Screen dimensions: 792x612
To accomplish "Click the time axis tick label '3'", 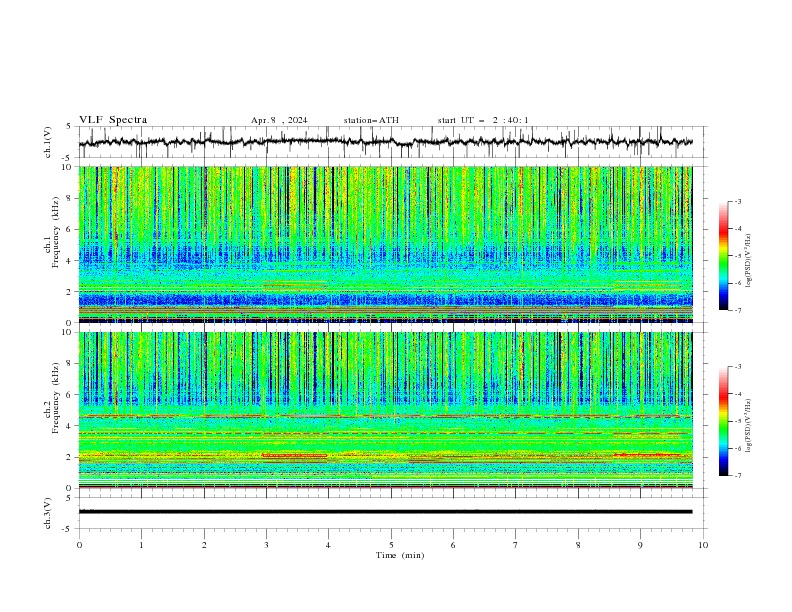I will [266, 545].
